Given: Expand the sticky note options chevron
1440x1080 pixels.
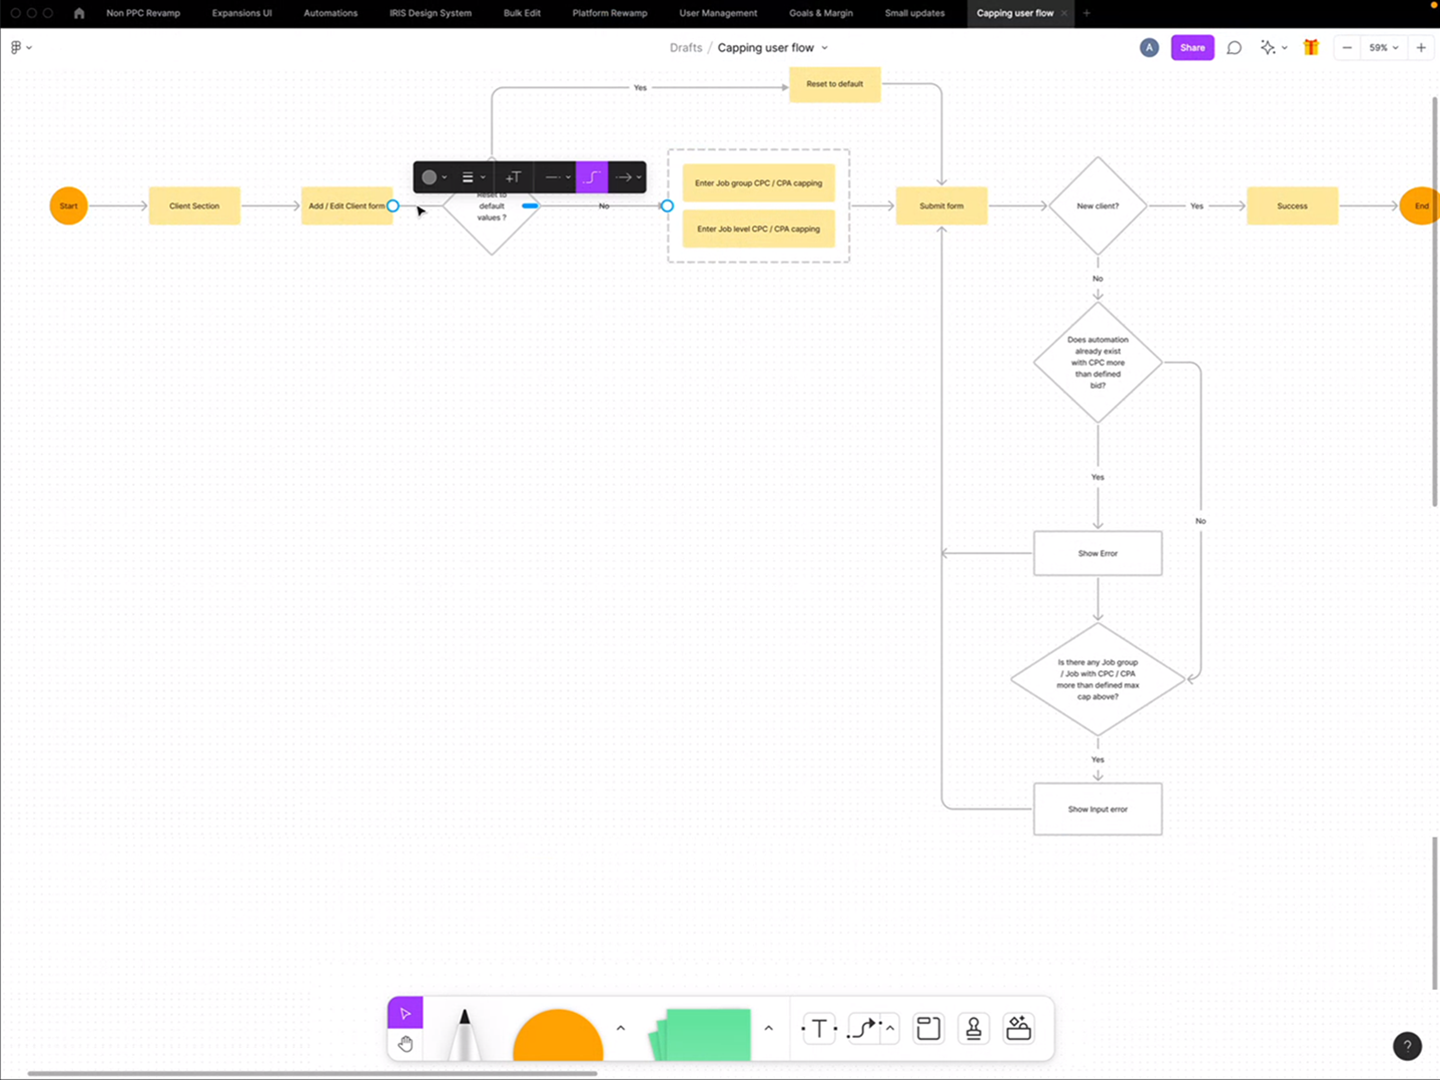Looking at the screenshot, I should coord(768,1028).
